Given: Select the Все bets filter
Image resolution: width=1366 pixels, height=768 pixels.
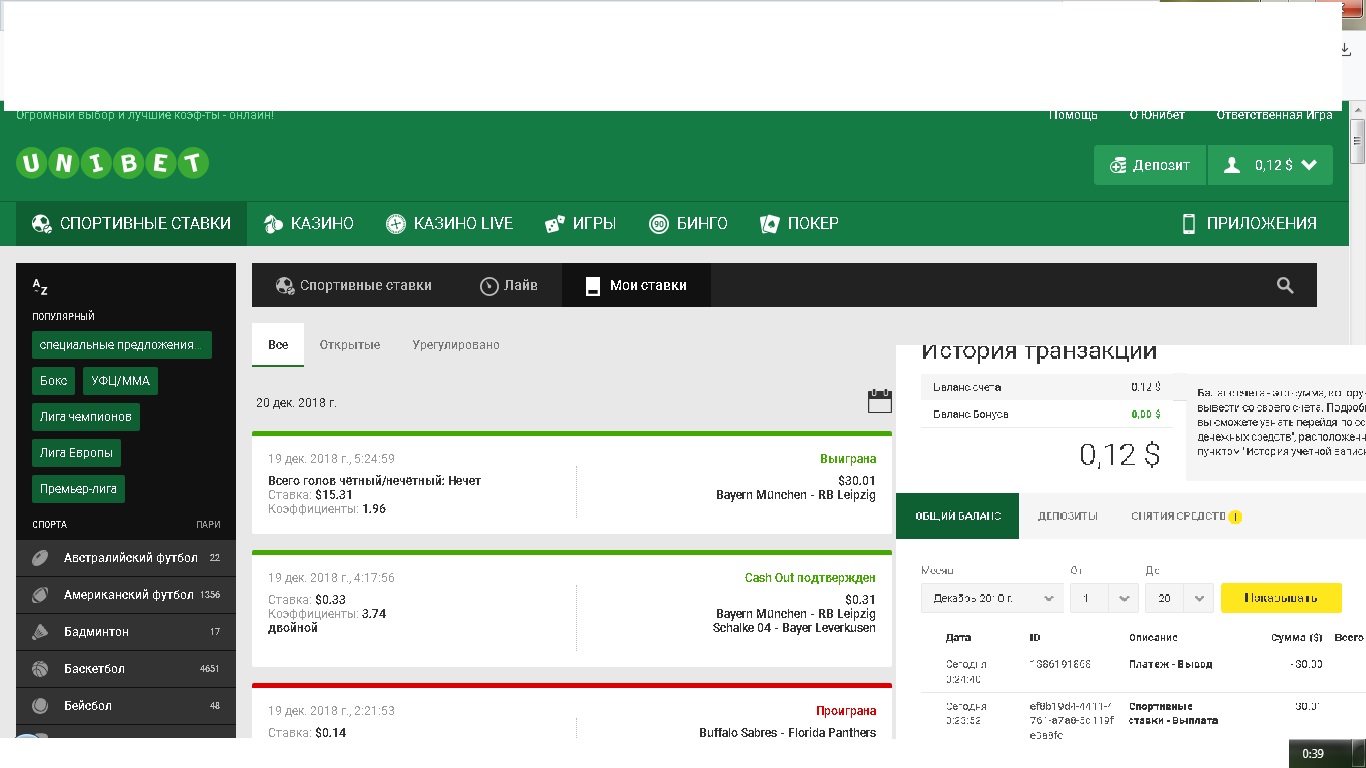Looking at the screenshot, I should pyautogui.click(x=278, y=345).
